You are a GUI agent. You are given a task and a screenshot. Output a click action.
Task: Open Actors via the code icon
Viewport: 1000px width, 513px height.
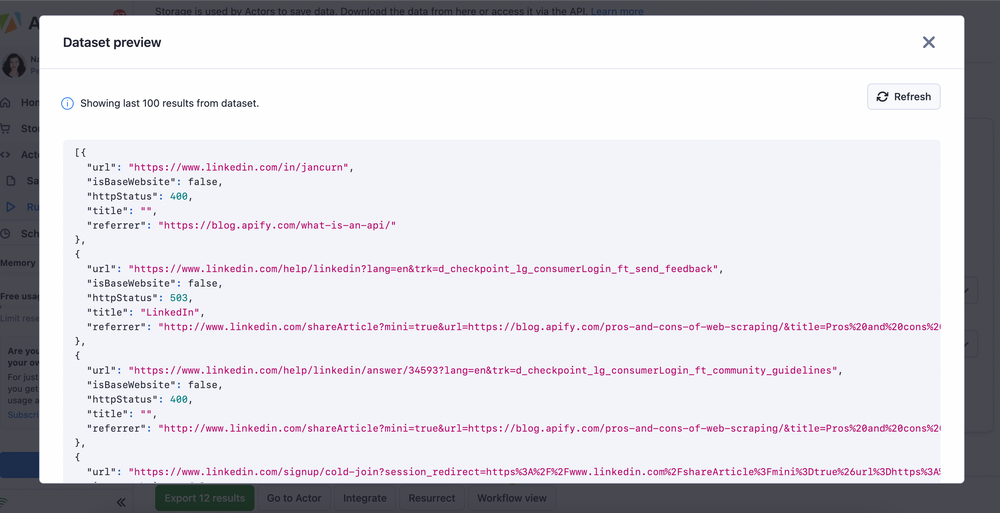point(6,154)
